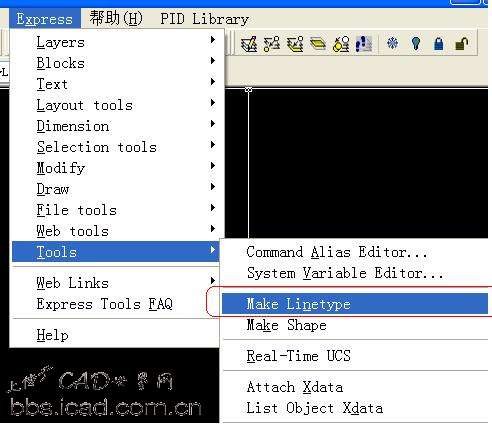
Task: Toggle the Layer Unlock open padlock icon
Action: coord(462,44)
